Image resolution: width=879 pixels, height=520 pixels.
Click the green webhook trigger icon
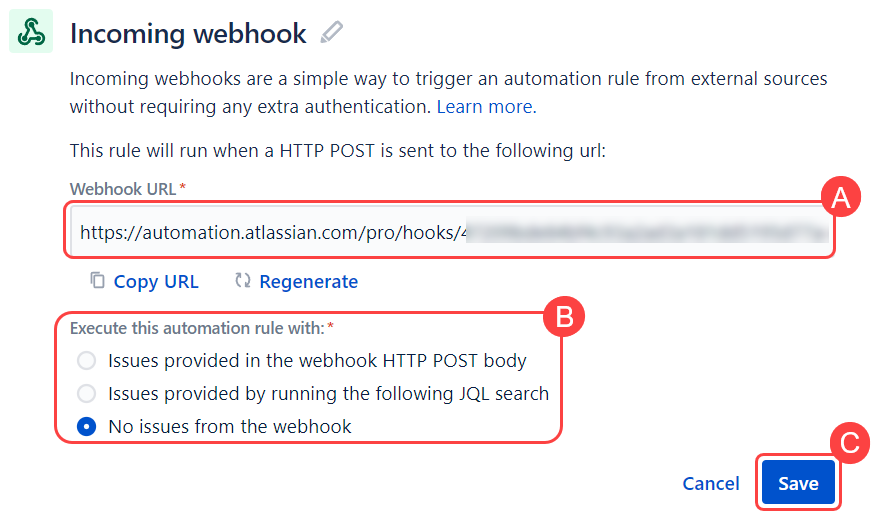(31, 33)
